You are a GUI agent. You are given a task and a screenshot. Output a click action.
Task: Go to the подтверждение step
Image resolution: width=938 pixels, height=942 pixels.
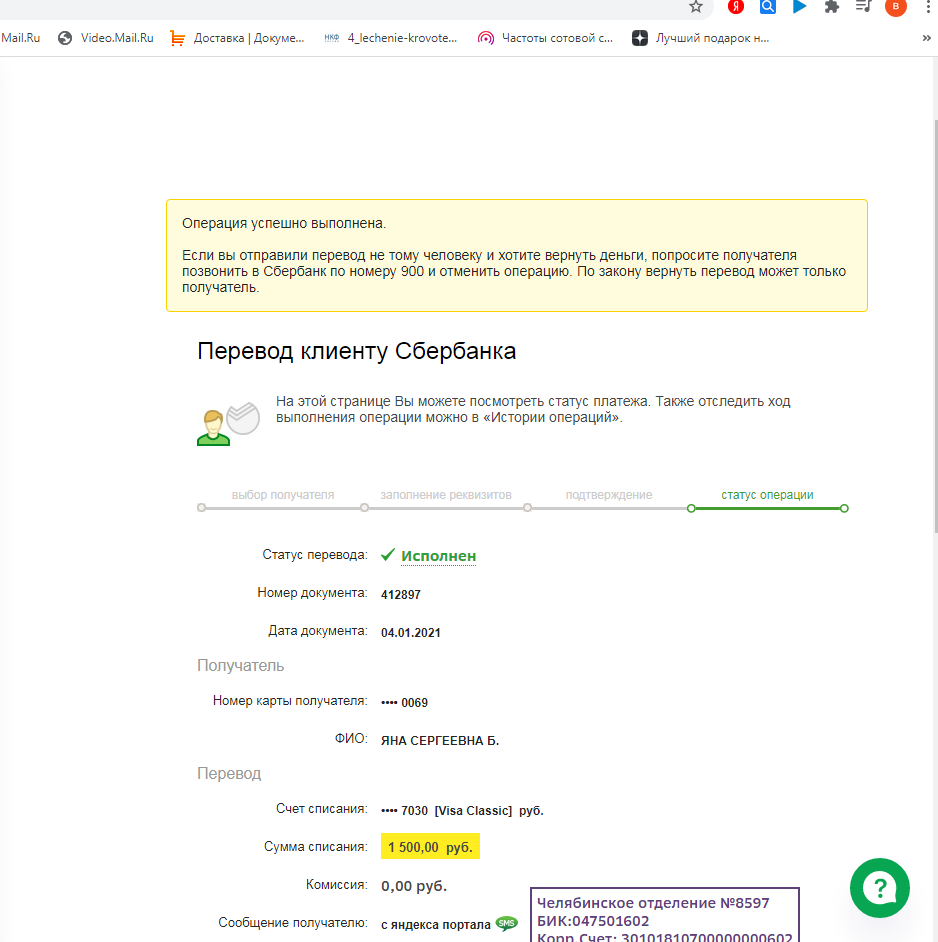(609, 495)
